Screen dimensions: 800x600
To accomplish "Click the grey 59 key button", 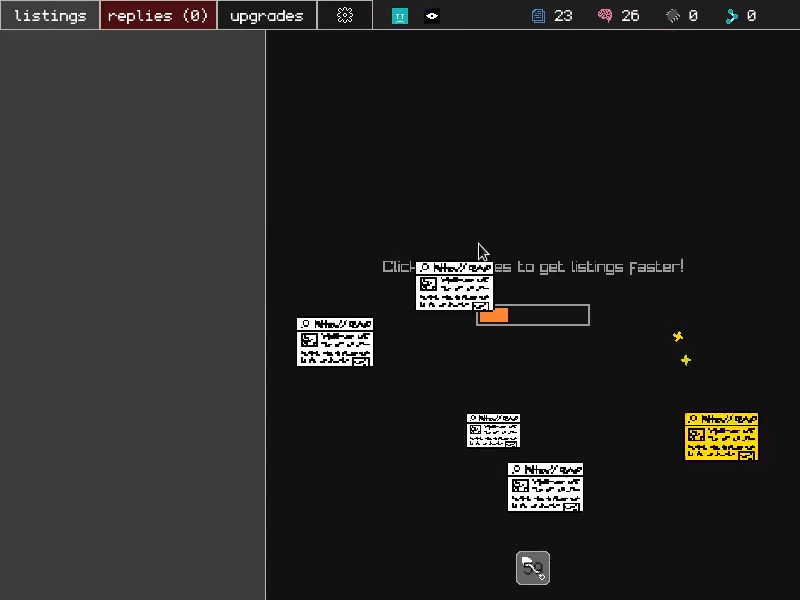I will pos(533,568).
